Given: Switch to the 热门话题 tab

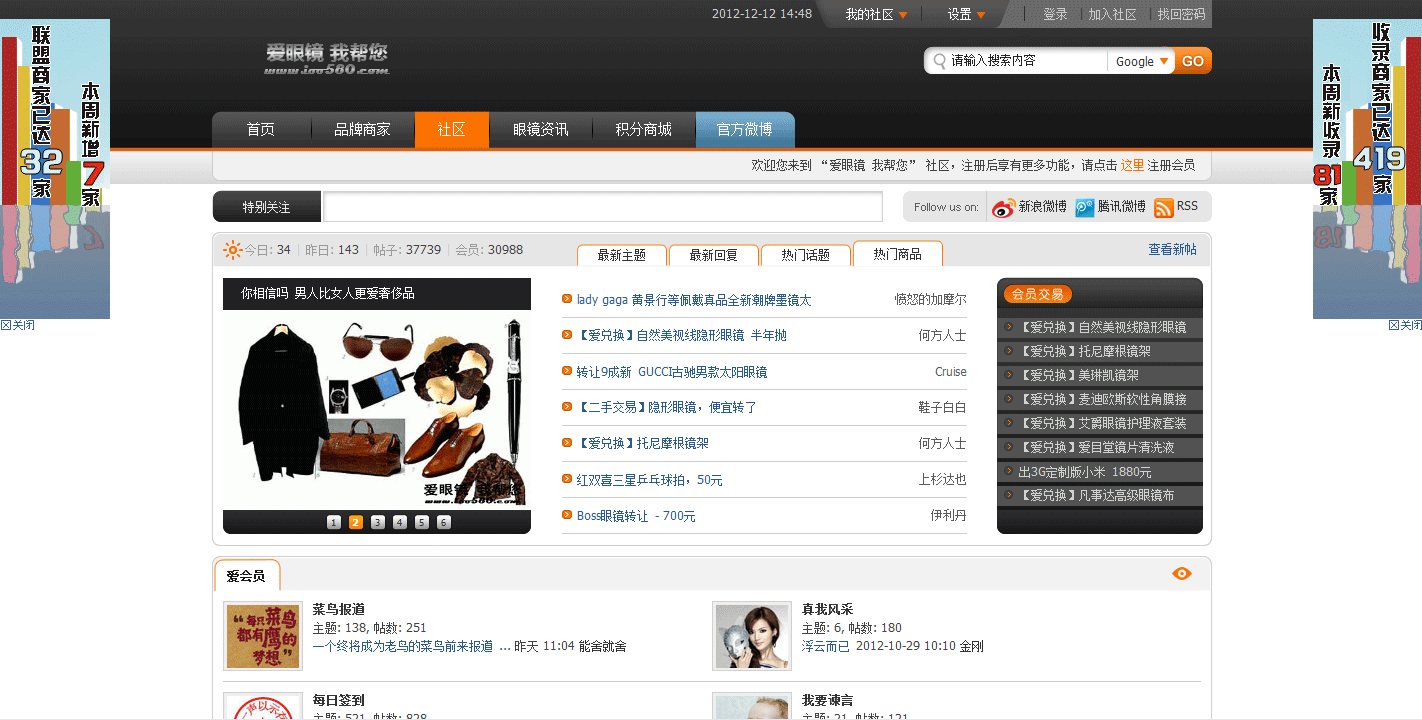Looking at the screenshot, I should pos(806,255).
